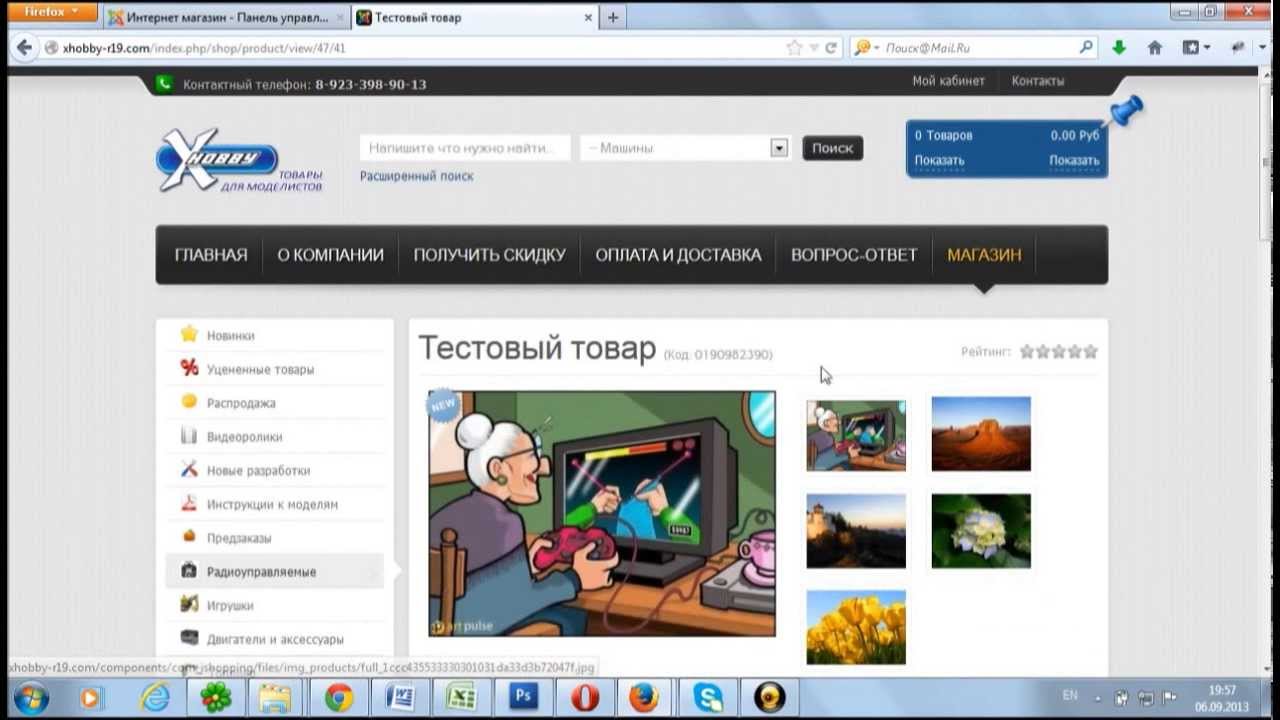Rate the product with the fifth star
The width and height of the screenshot is (1280, 720).
[x=1091, y=352]
